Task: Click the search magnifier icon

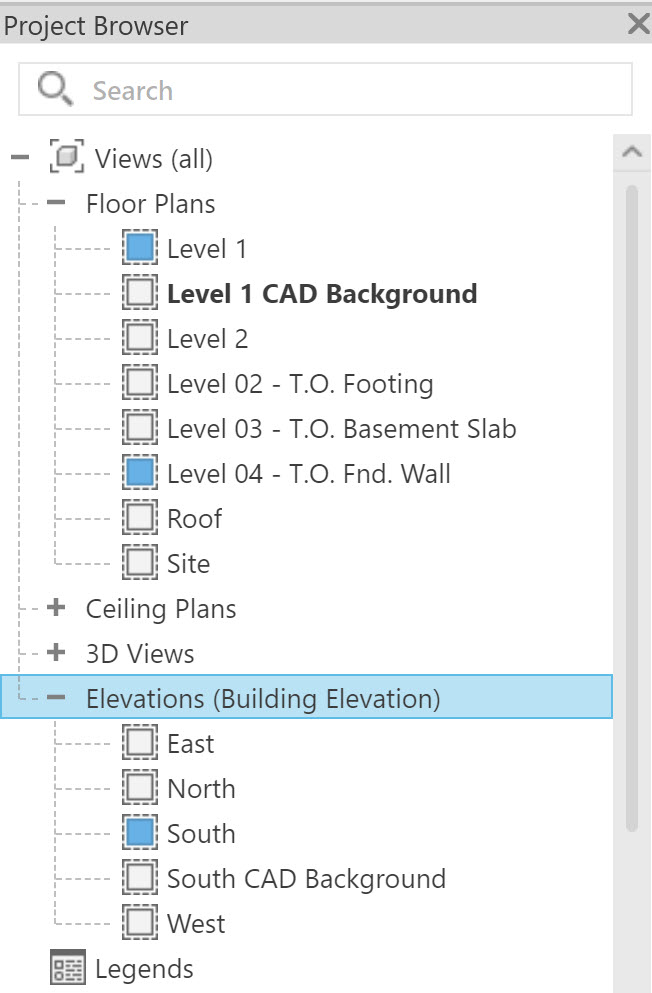Action: click(x=53, y=88)
